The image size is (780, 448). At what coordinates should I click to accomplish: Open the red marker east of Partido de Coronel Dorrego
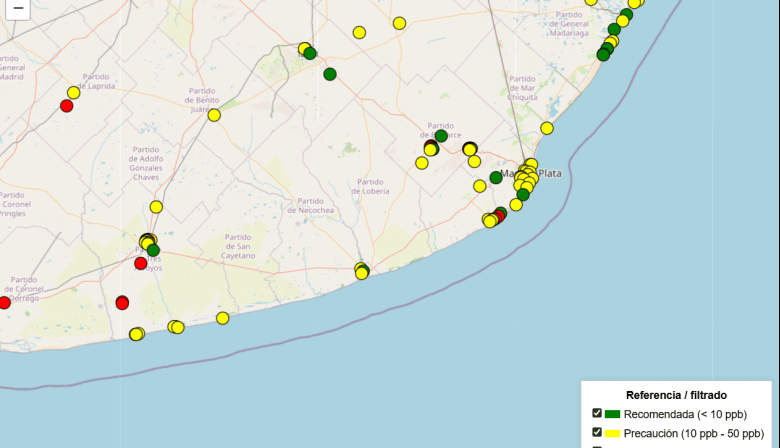(122, 303)
